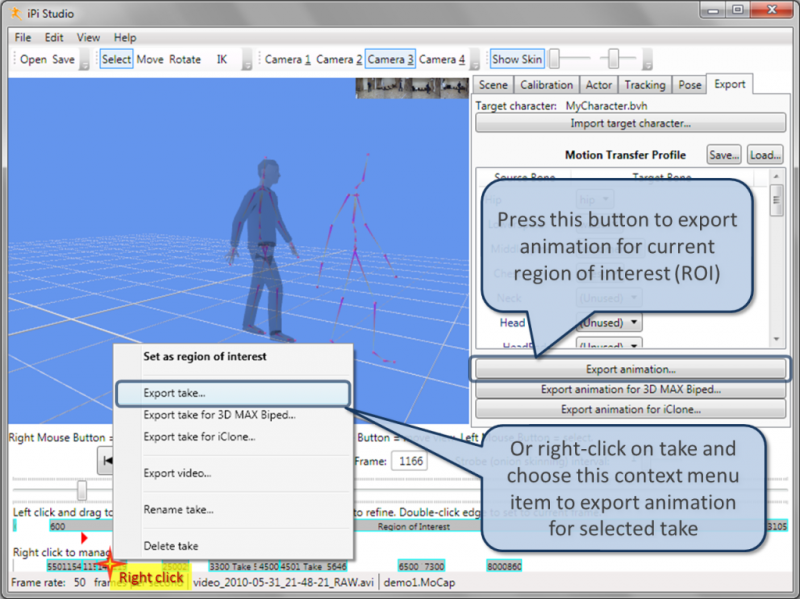Select the 6500 7300 timeline take
The image size is (800, 599).
click(421, 566)
